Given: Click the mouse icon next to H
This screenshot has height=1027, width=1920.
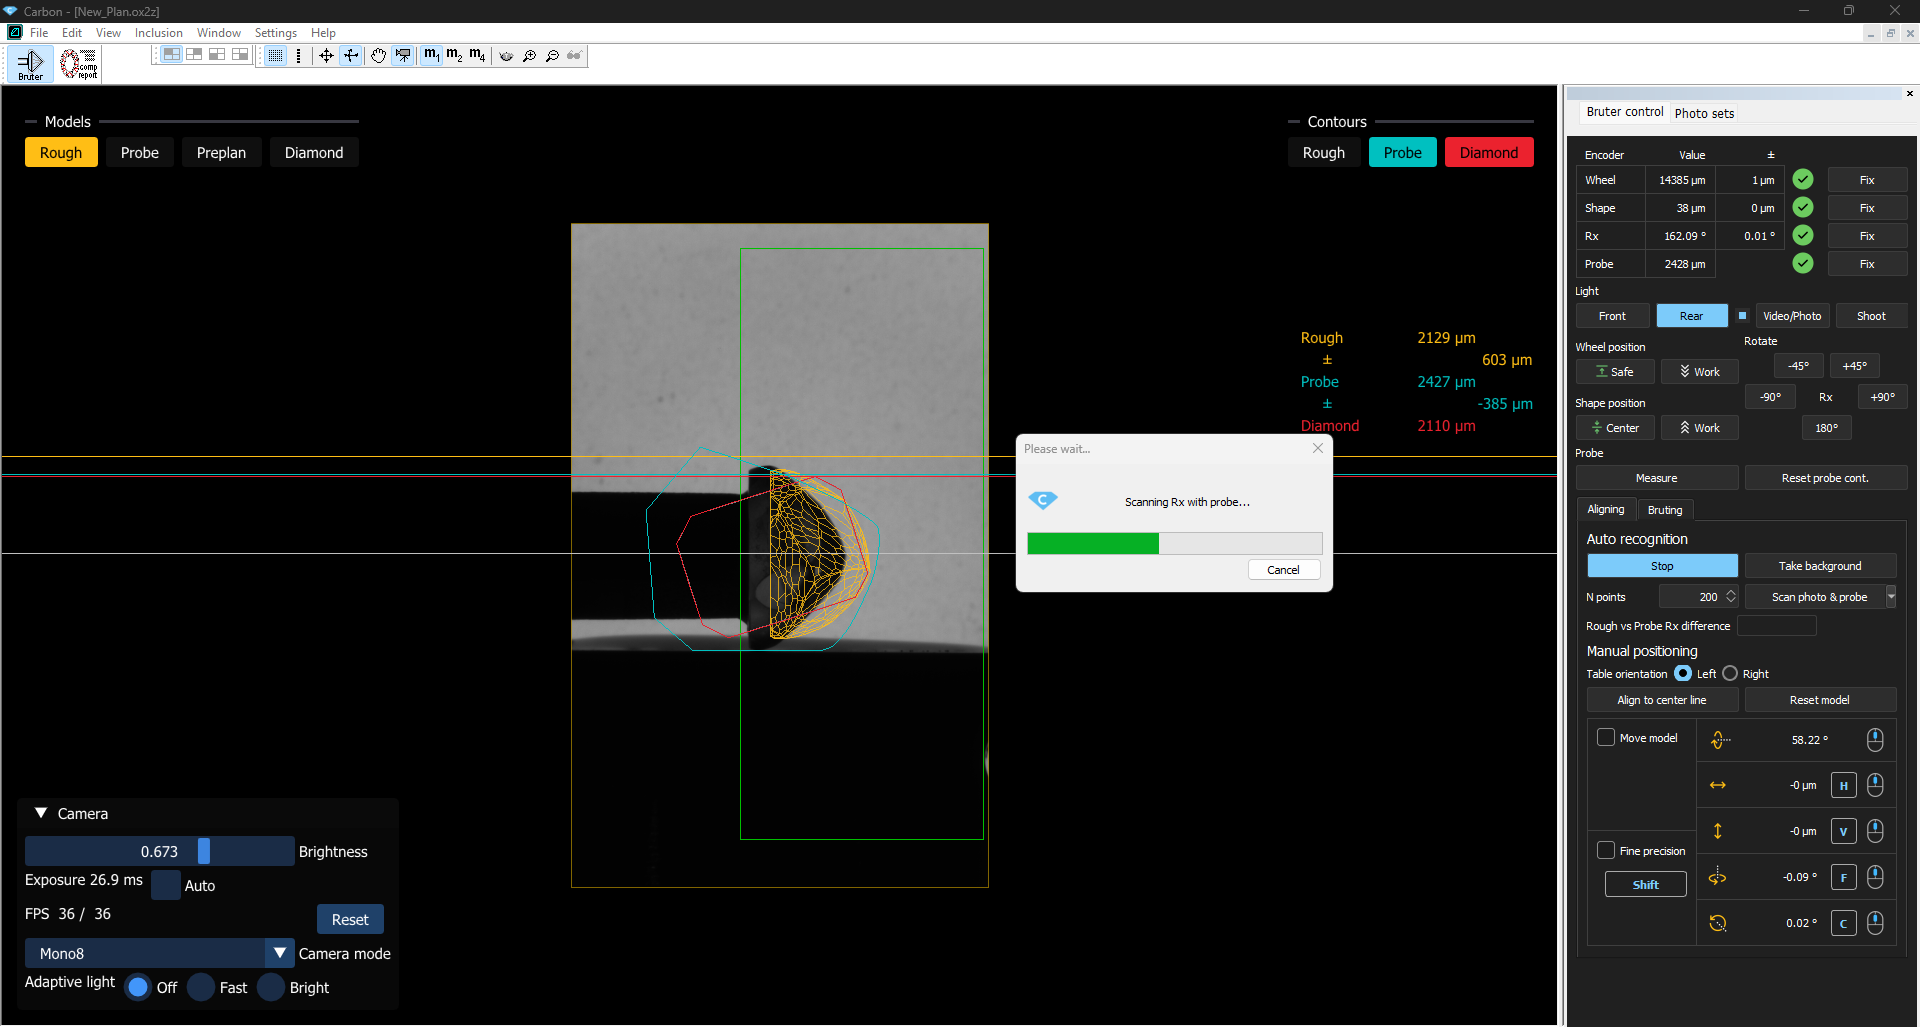Looking at the screenshot, I should pyautogui.click(x=1875, y=785).
